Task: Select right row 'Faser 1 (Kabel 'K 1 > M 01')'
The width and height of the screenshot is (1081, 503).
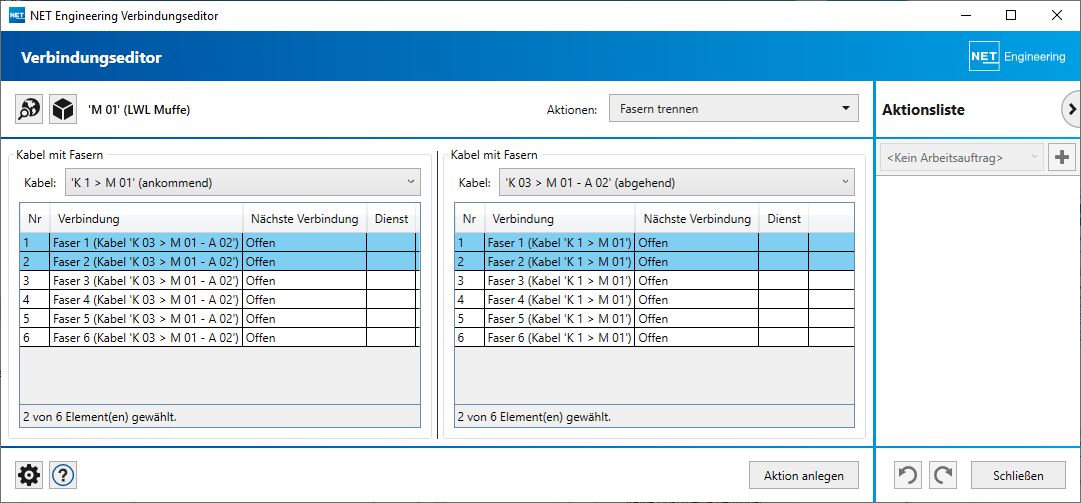Action: (654, 243)
